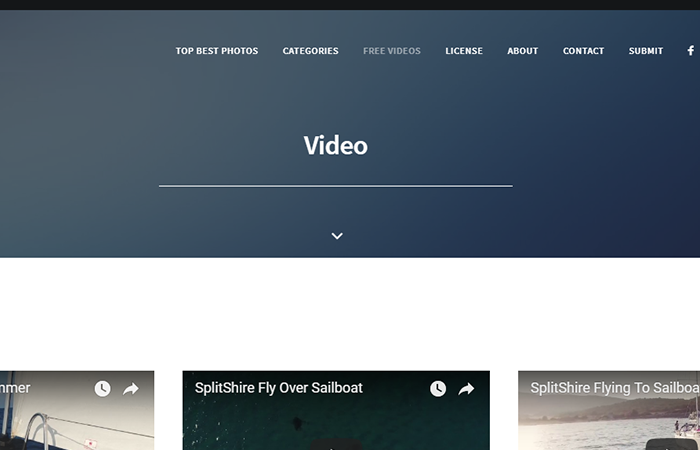
Task: Click the Submit navigation link
Action: click(x=645, y=51)
